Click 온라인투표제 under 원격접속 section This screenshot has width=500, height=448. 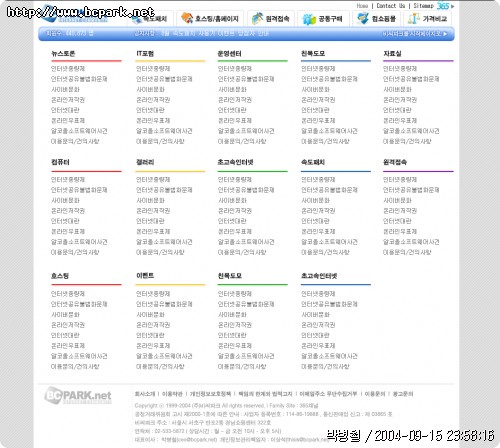click(400, 231)
